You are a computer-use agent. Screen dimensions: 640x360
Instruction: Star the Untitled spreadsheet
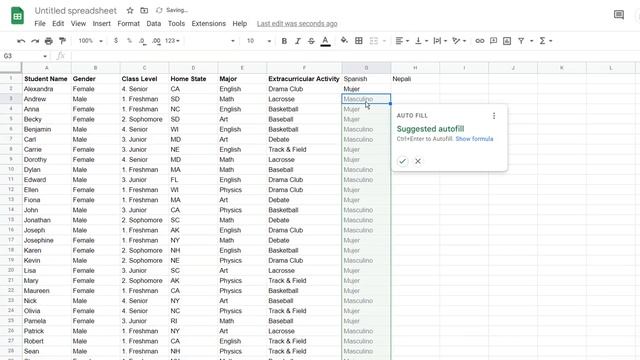coord(130,11)
